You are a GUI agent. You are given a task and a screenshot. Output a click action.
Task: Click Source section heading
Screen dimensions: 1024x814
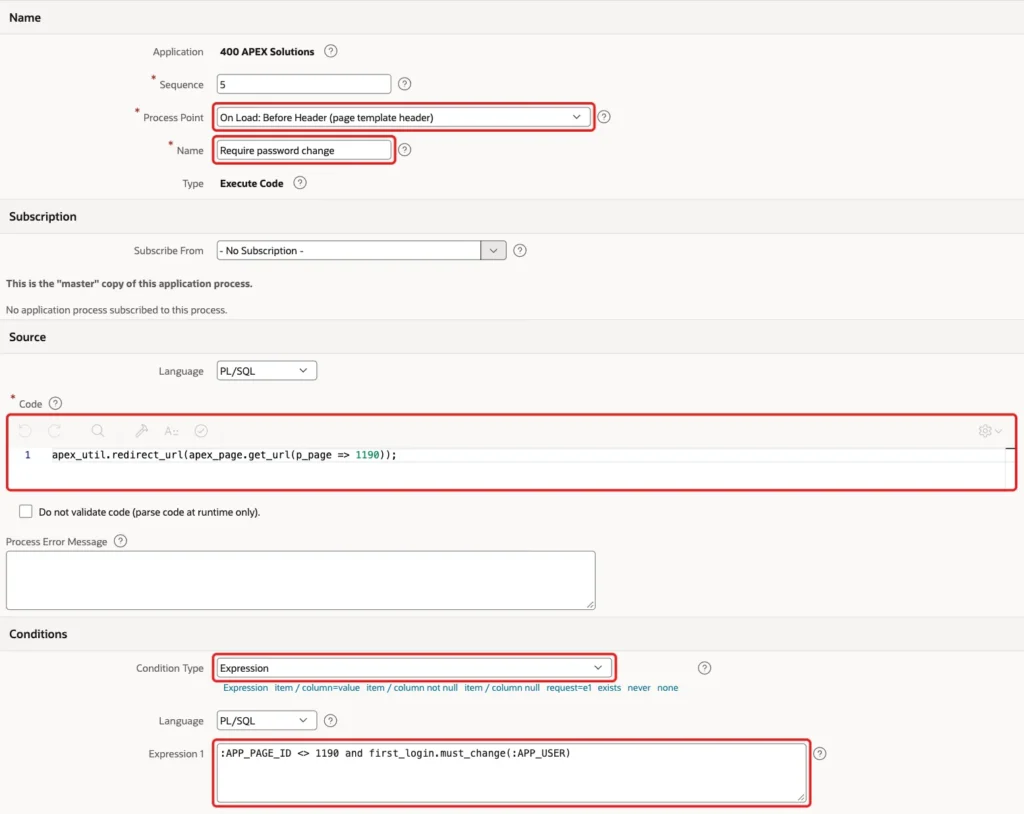[x=27, y=337]
